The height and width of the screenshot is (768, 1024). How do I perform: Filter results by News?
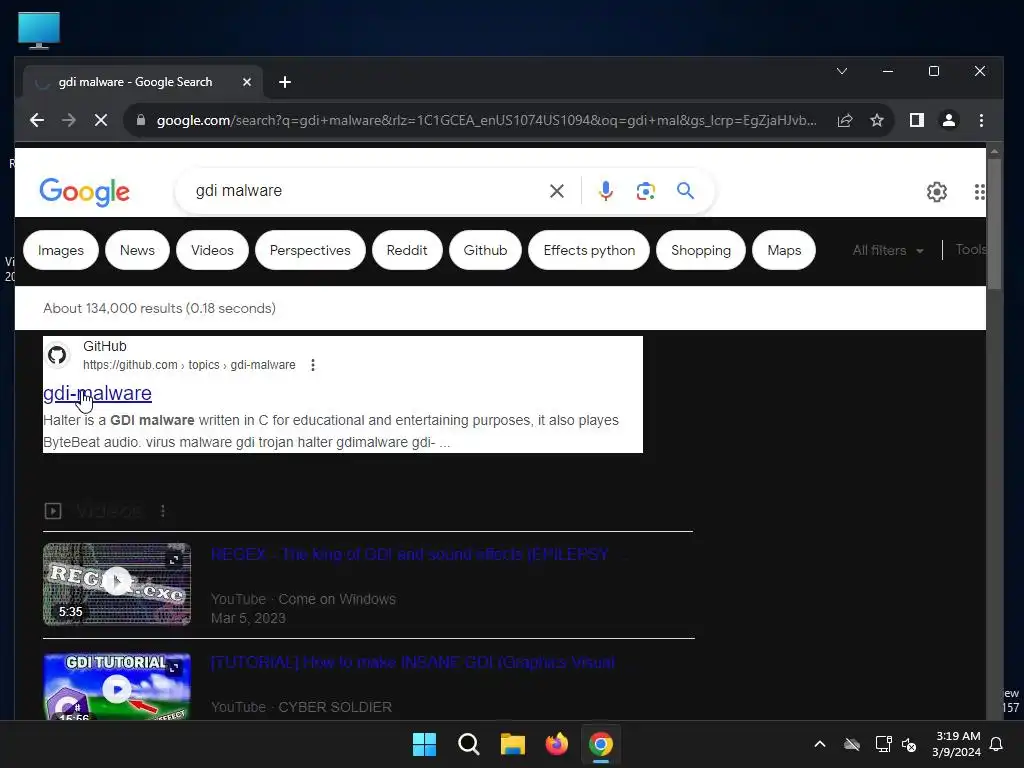click(137, 250)
